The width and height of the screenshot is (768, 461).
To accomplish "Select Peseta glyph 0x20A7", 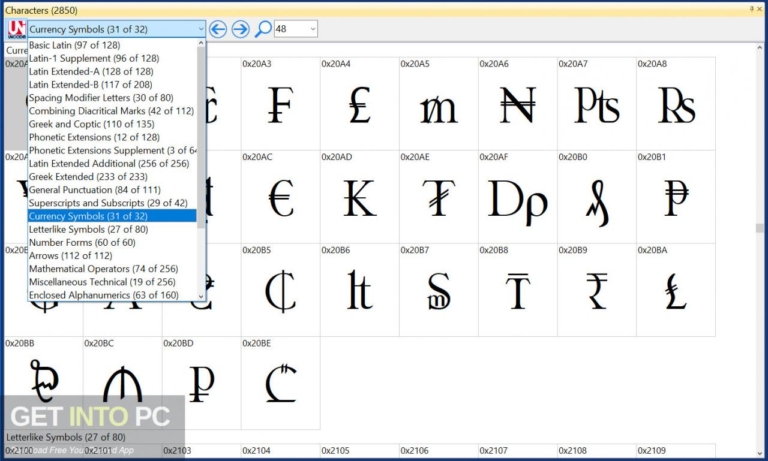I will (x=597, y=103).
